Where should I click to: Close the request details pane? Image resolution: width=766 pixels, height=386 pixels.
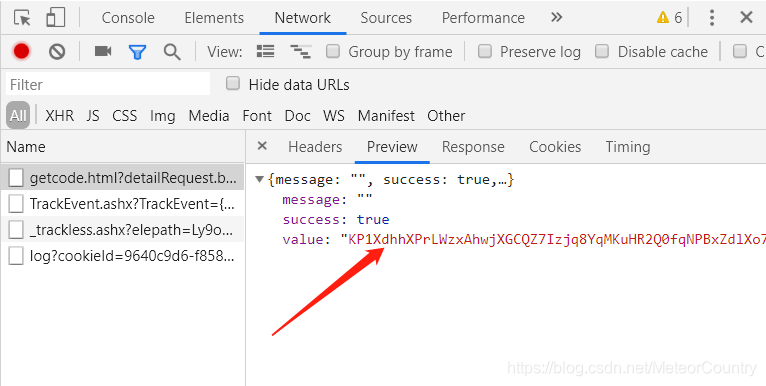262,146
